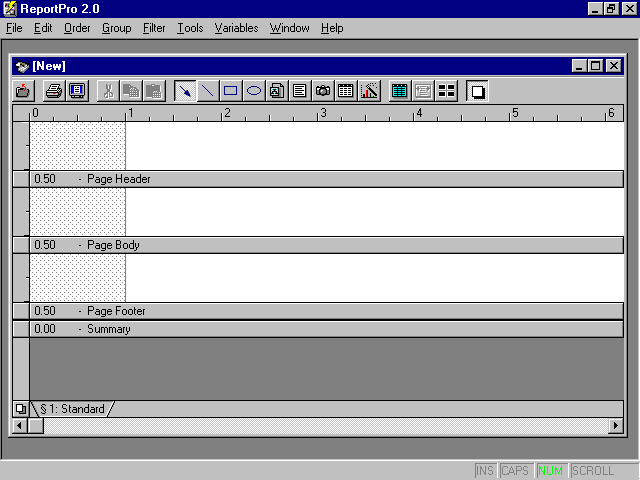The height and width of the screenshot is (480, 640).
Task: Open the Group menu
Action: click(116, 28)
